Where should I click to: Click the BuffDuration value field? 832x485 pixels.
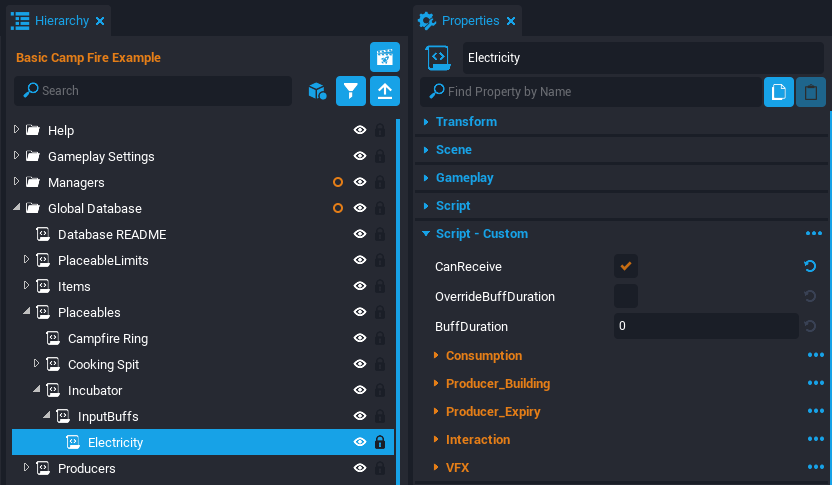705,326
